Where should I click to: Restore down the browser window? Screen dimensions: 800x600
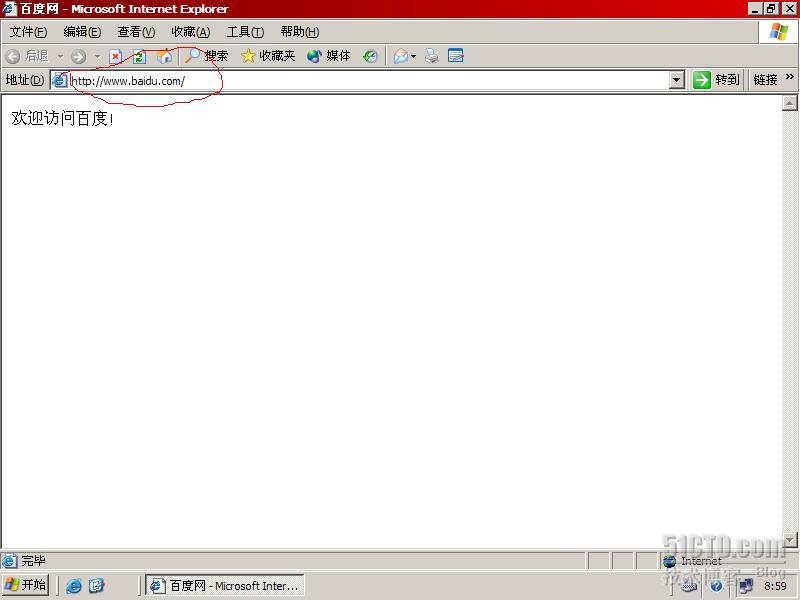[770, 9]
